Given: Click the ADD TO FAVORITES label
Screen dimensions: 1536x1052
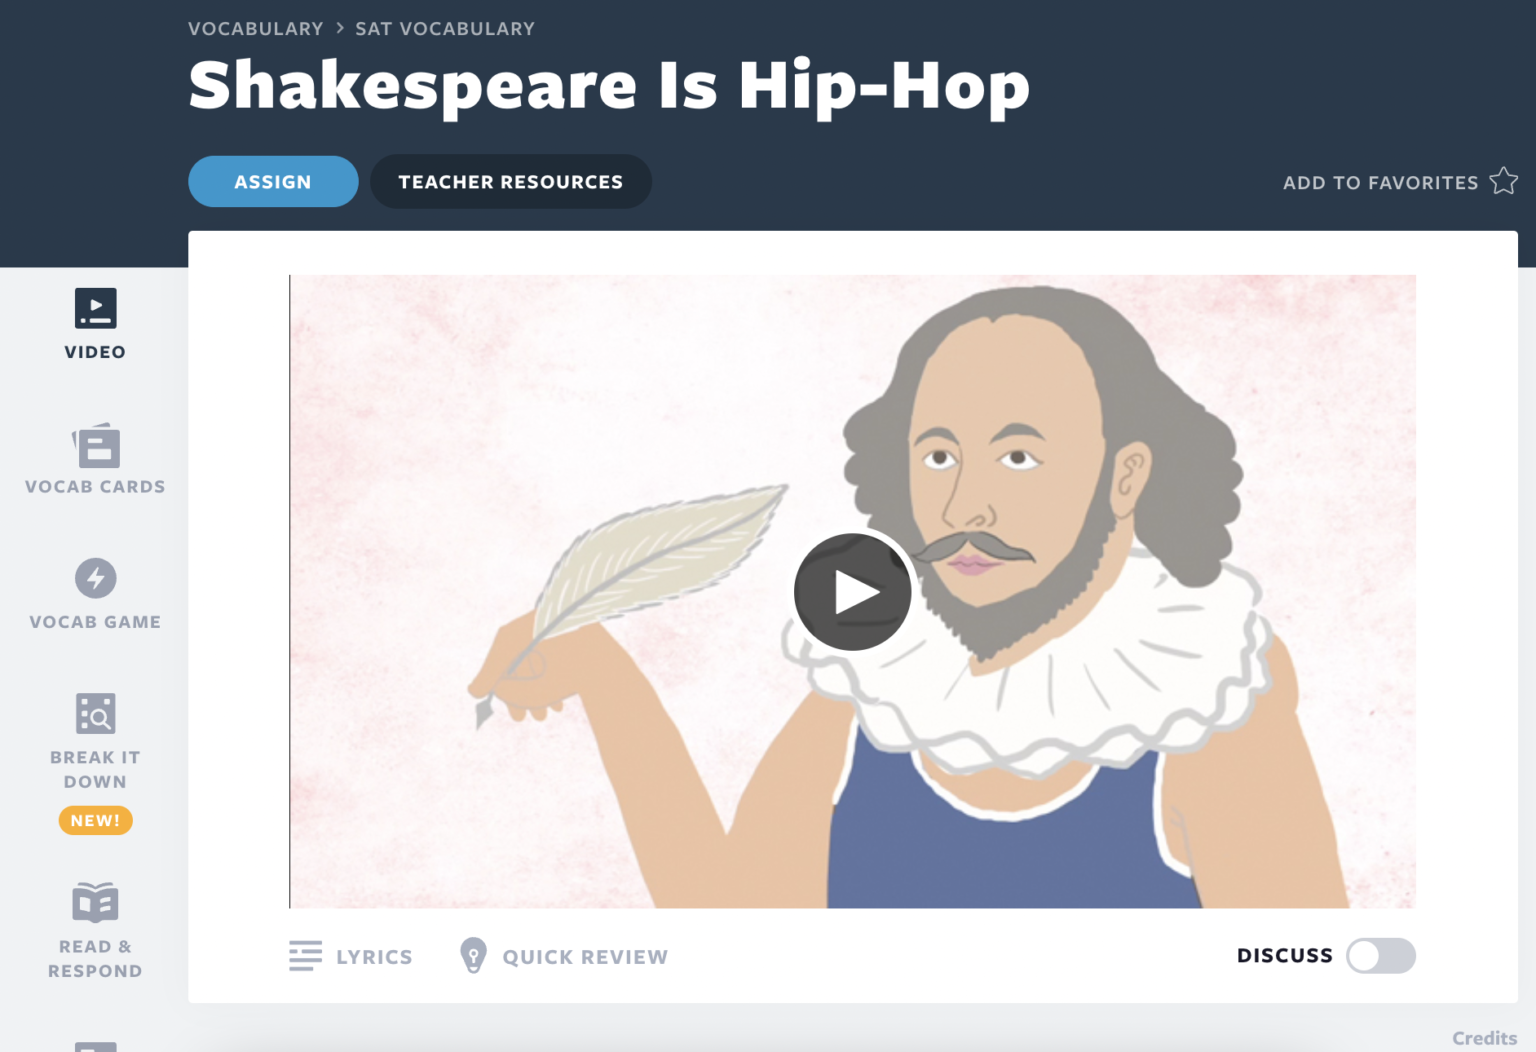Looking at the screenshot, I should [x=1380, y=182].
